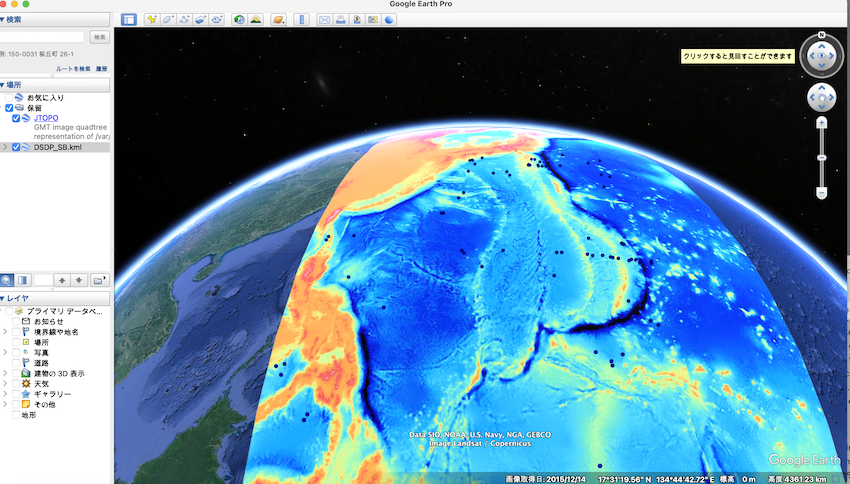Screen dimensions: 850x484
Task: Click the search magnifier icon in Places panel
Action: tap(7, 280)
